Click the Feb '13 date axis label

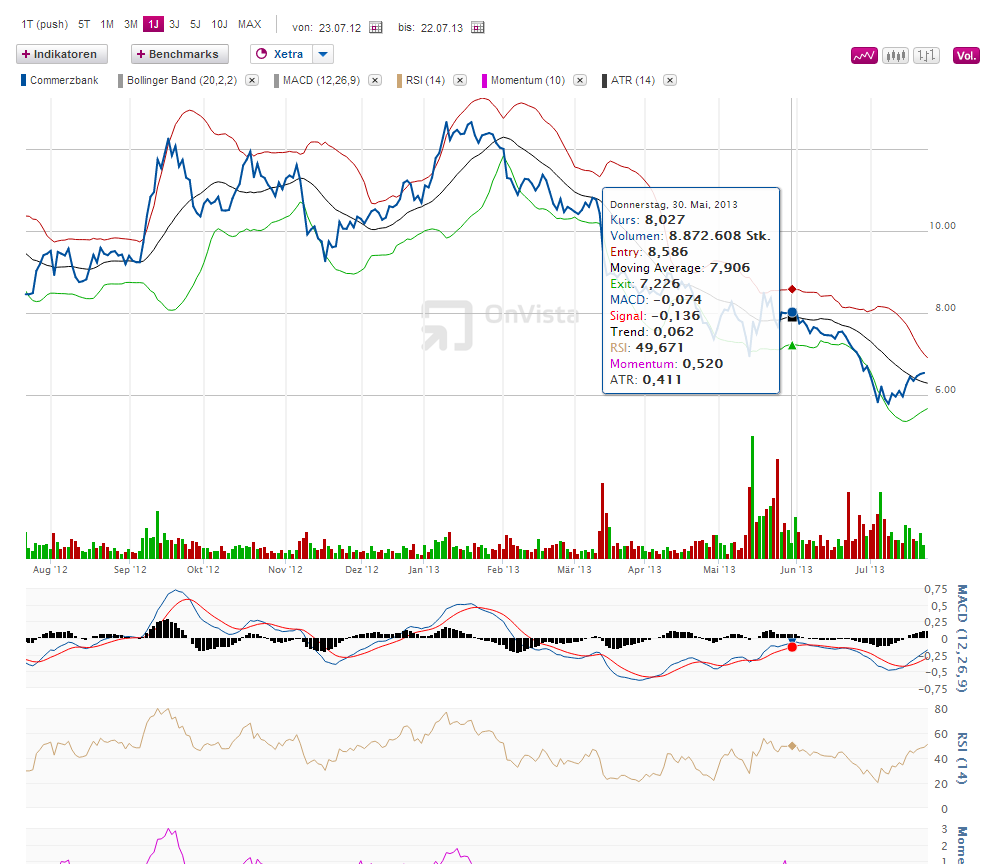tap(503, 570)
